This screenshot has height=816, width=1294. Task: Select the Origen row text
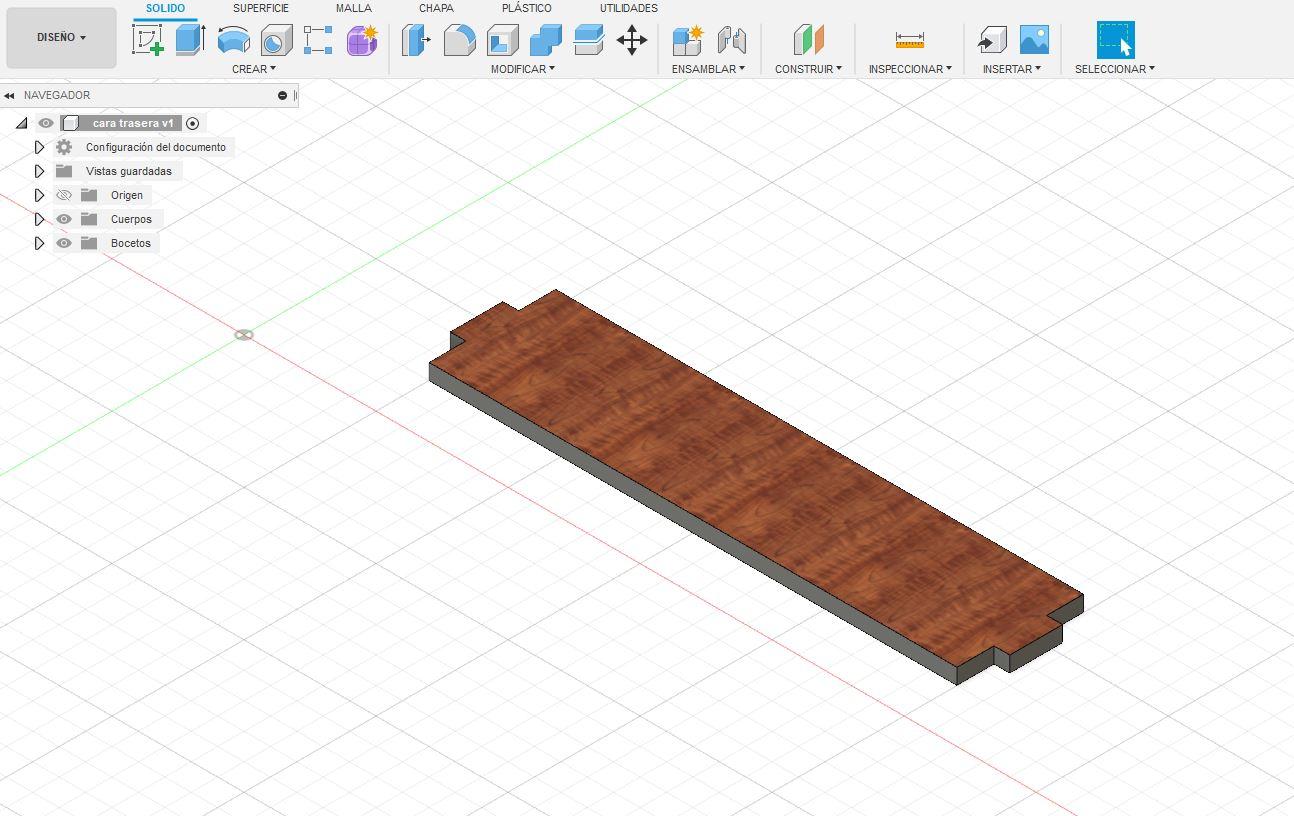point(127,195)
